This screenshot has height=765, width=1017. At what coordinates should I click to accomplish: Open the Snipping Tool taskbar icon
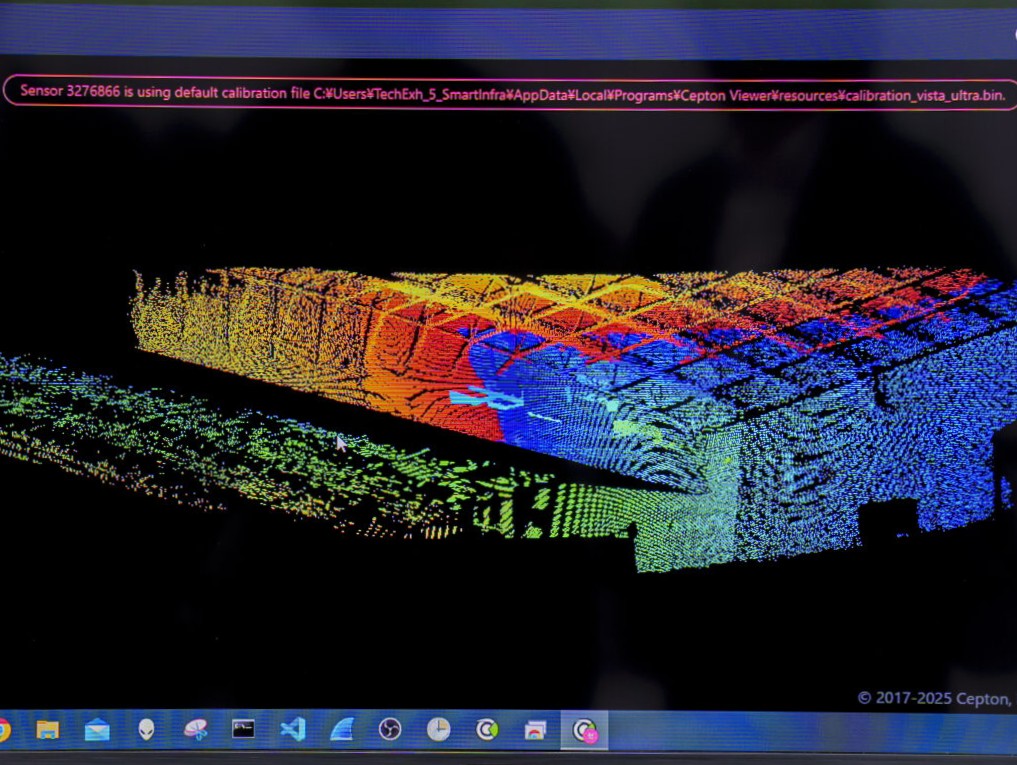tap(196, 730)
